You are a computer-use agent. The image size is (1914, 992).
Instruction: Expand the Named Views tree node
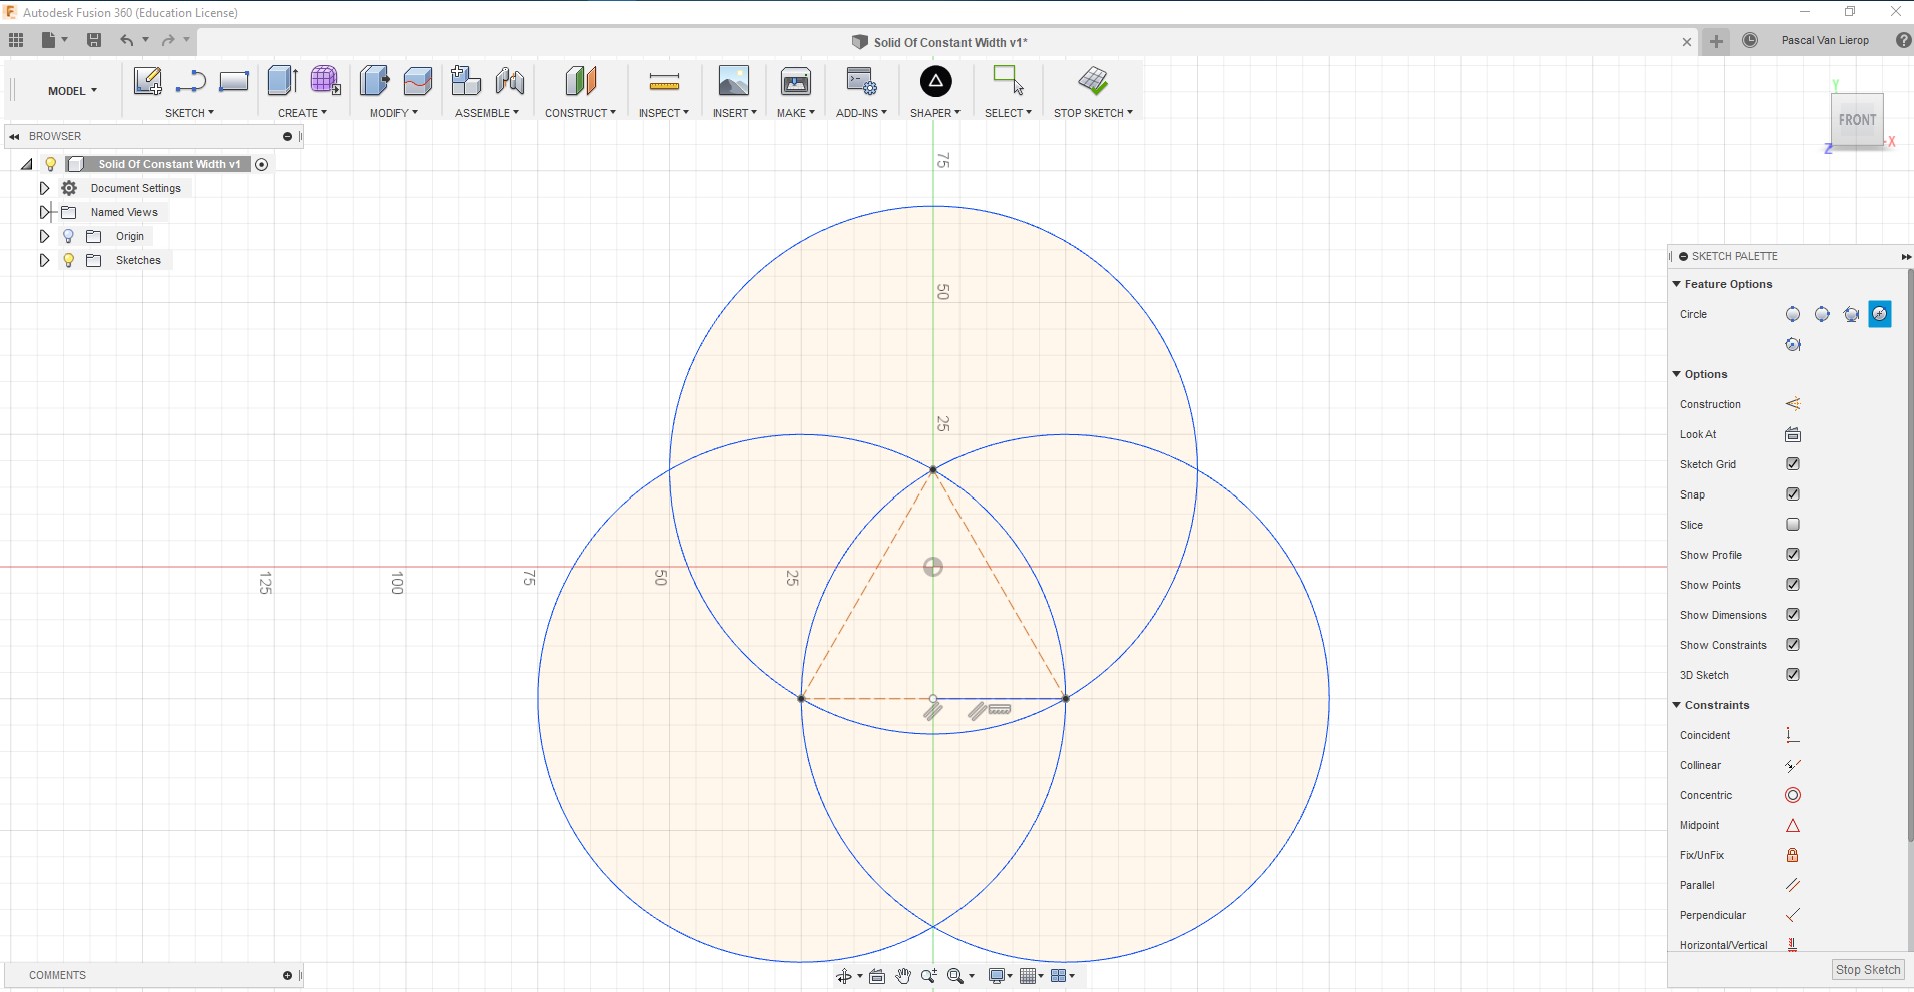pos(44,212)
